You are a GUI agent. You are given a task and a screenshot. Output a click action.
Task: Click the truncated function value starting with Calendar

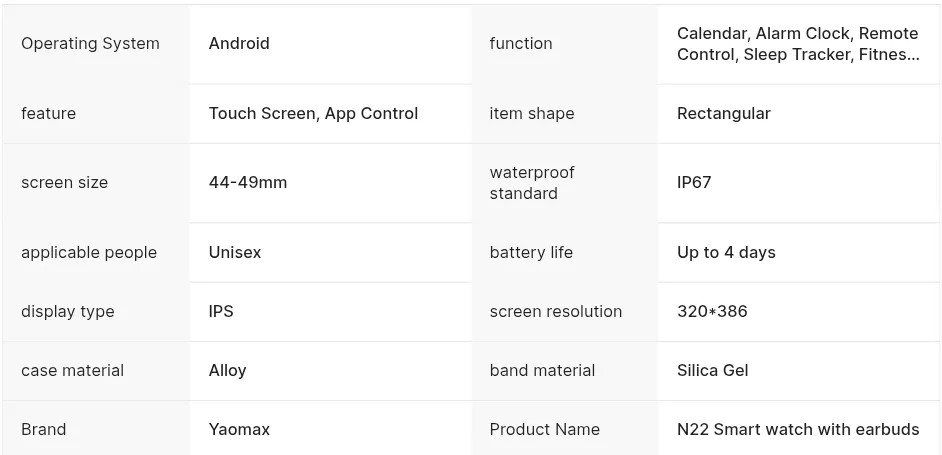point(797,44)
